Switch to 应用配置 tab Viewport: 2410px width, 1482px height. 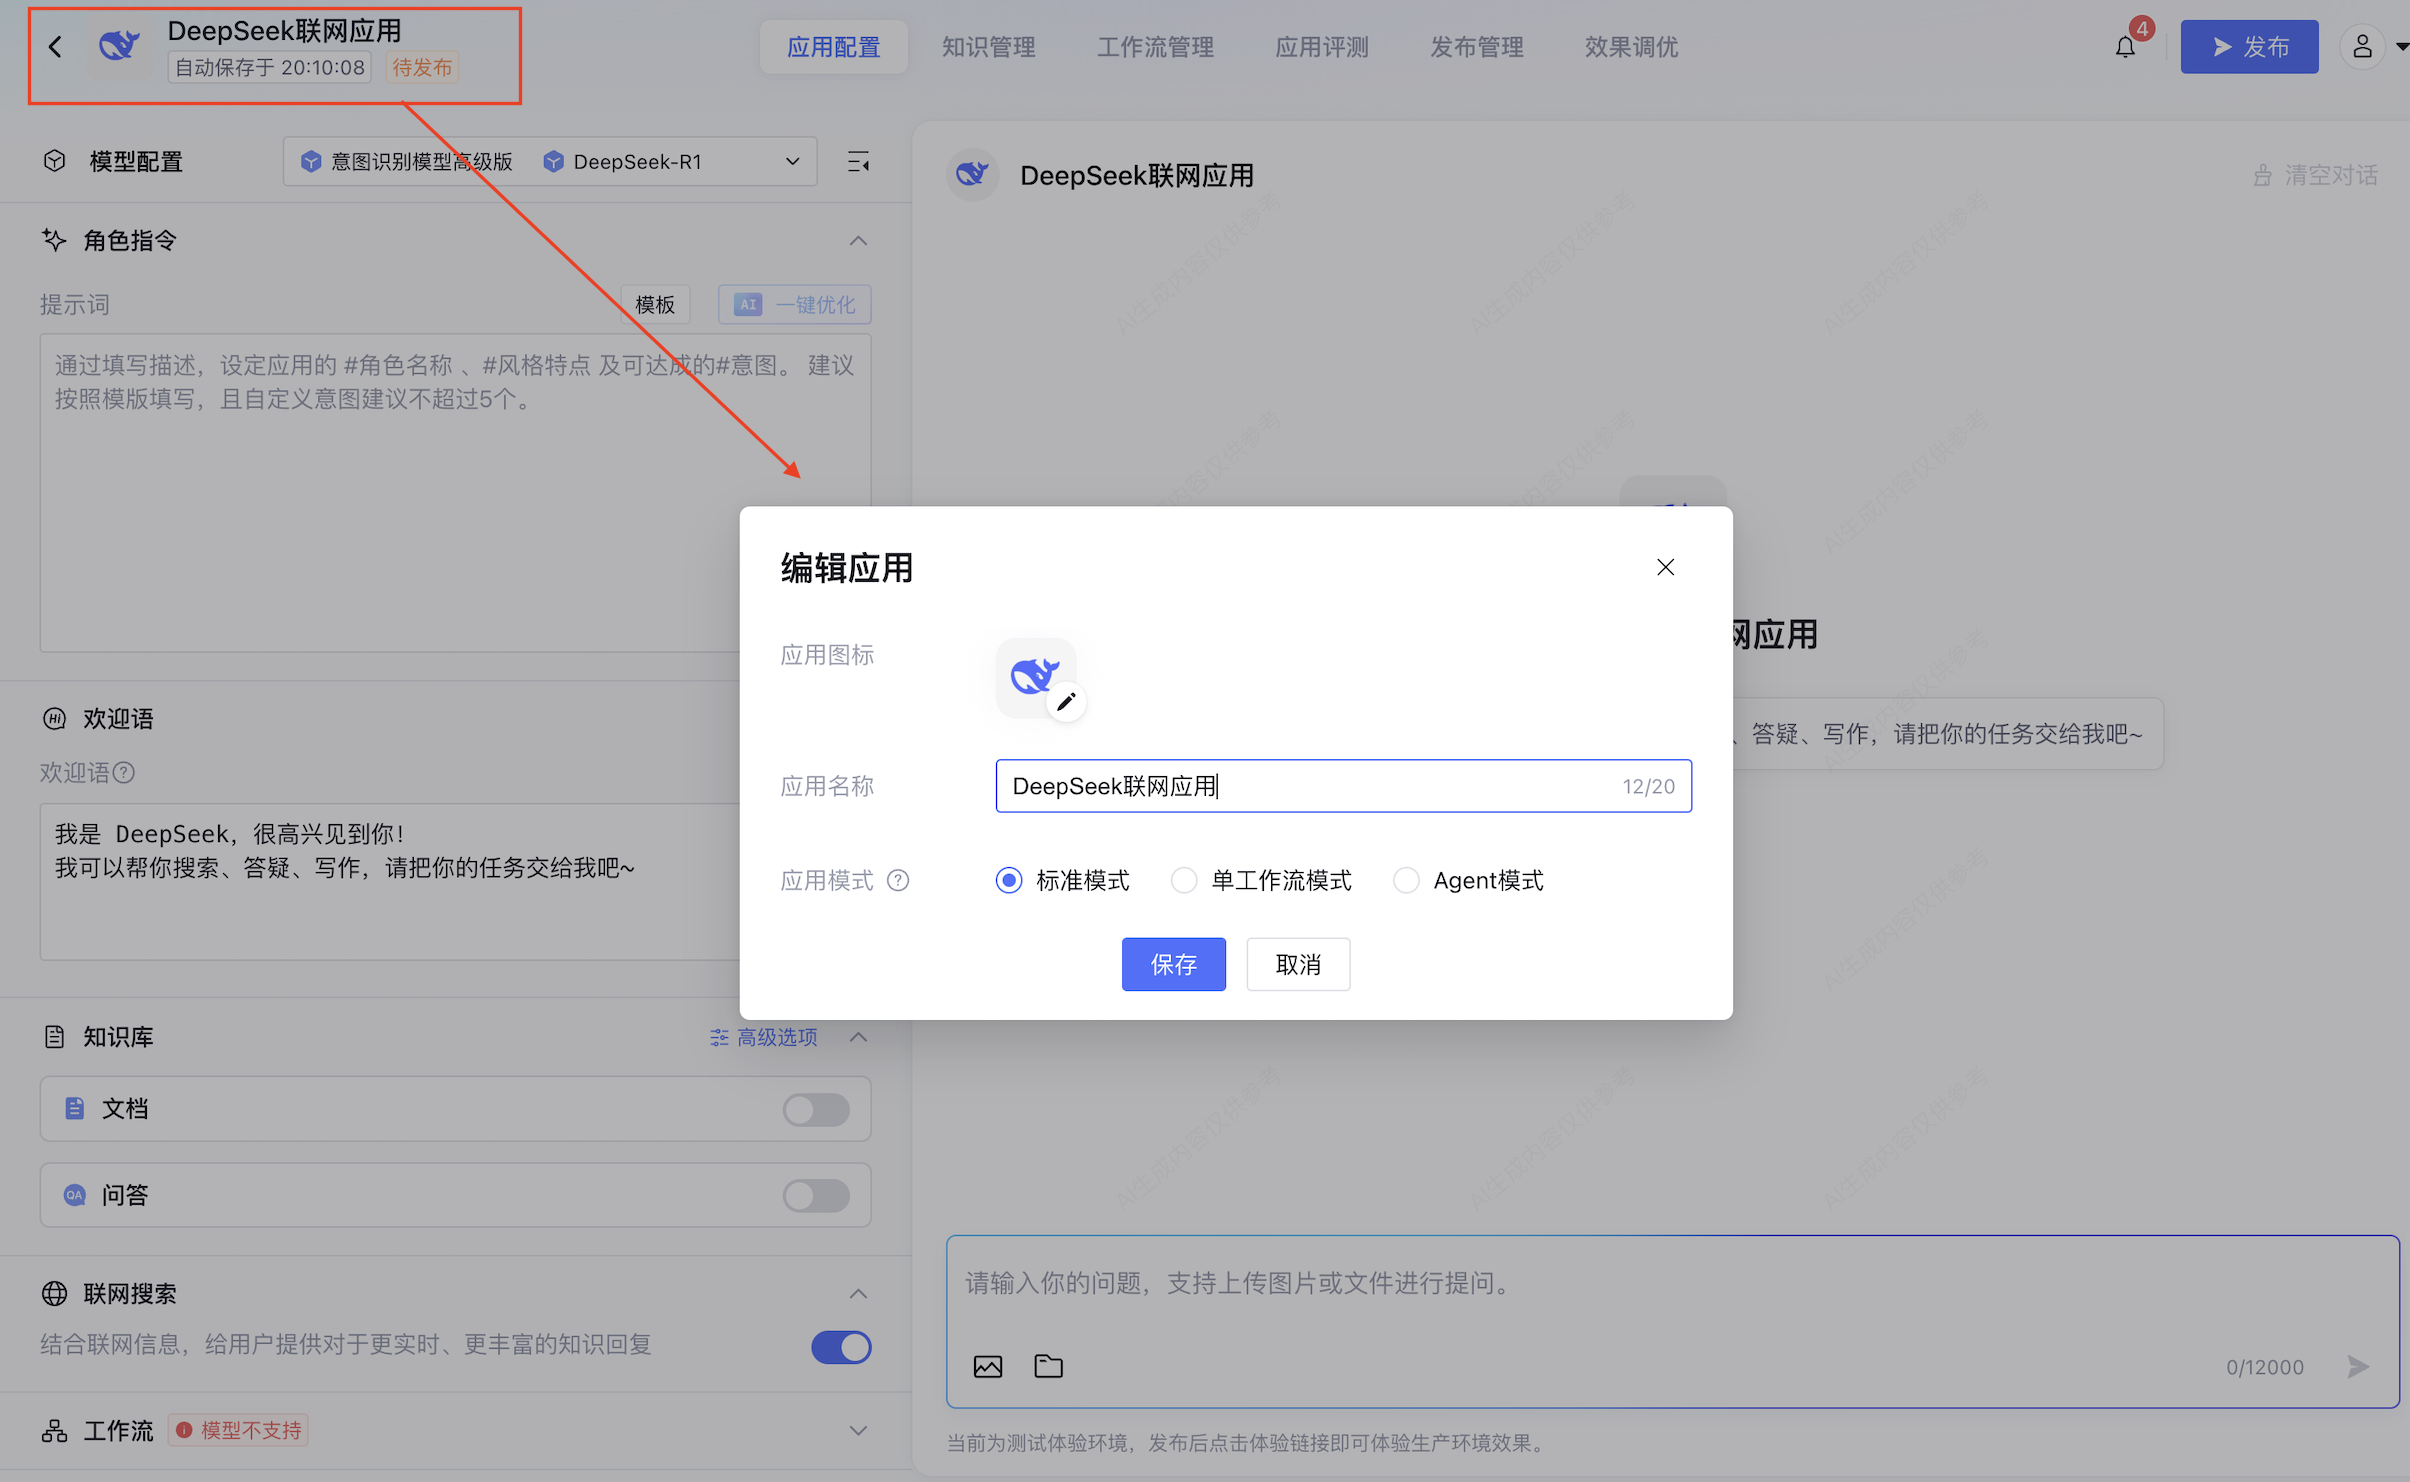point(833,47)
